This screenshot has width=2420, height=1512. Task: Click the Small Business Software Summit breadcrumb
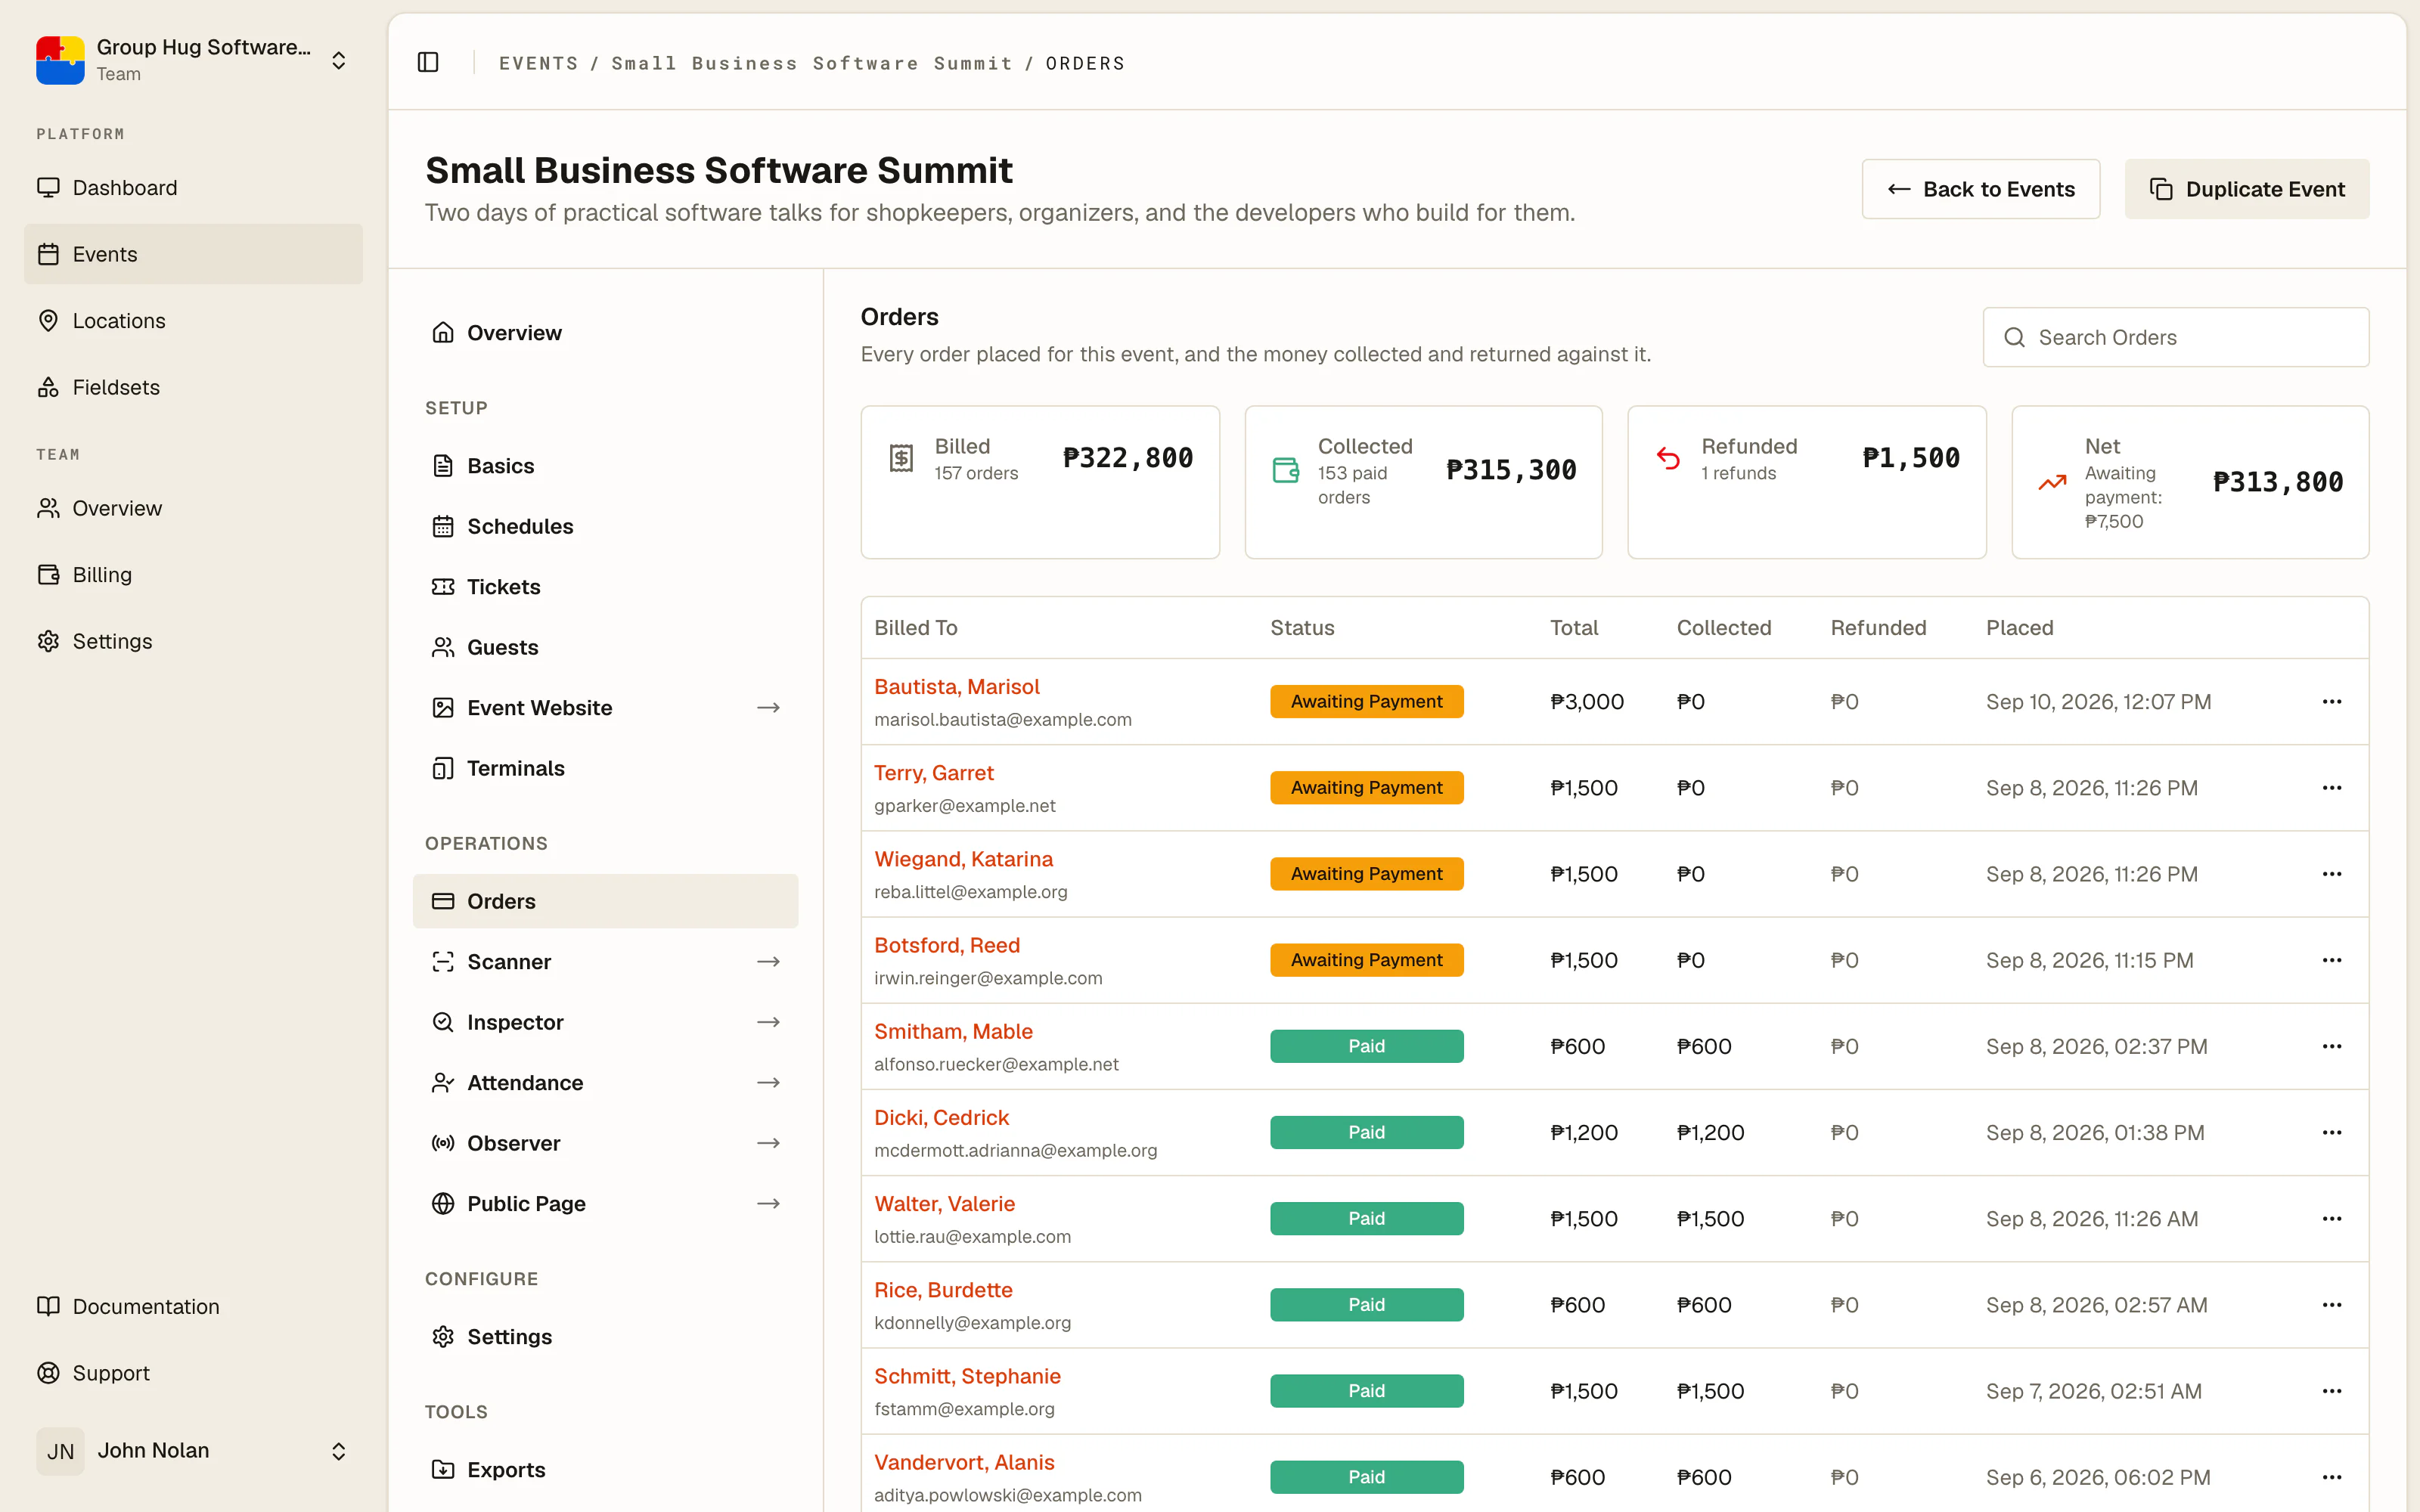812,63
